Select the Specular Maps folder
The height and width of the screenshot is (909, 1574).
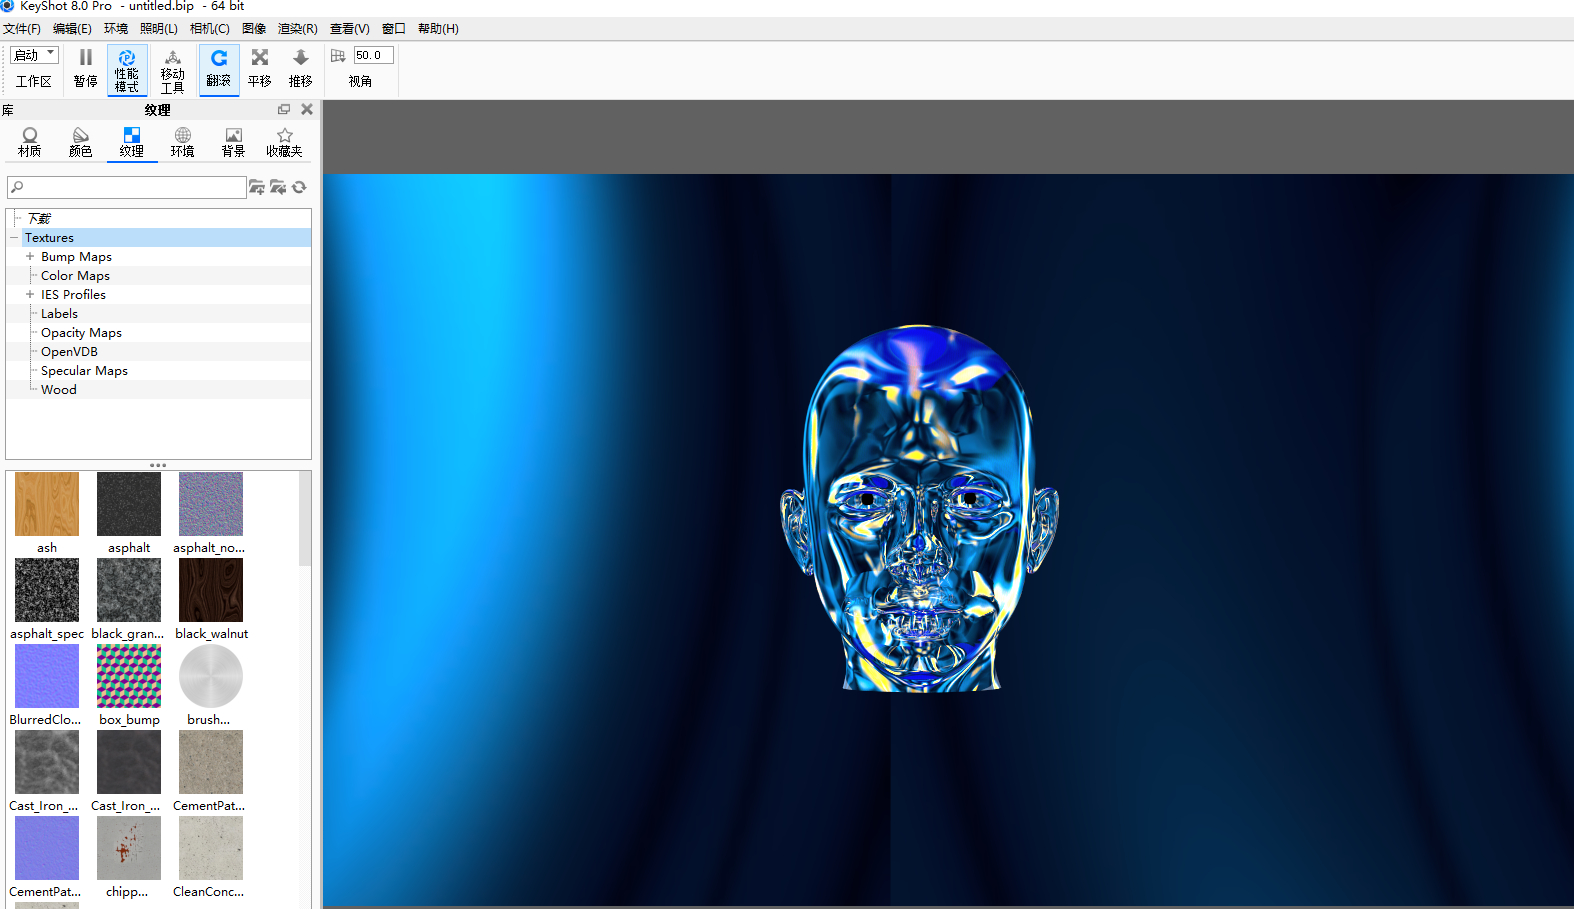pos(84,371)
